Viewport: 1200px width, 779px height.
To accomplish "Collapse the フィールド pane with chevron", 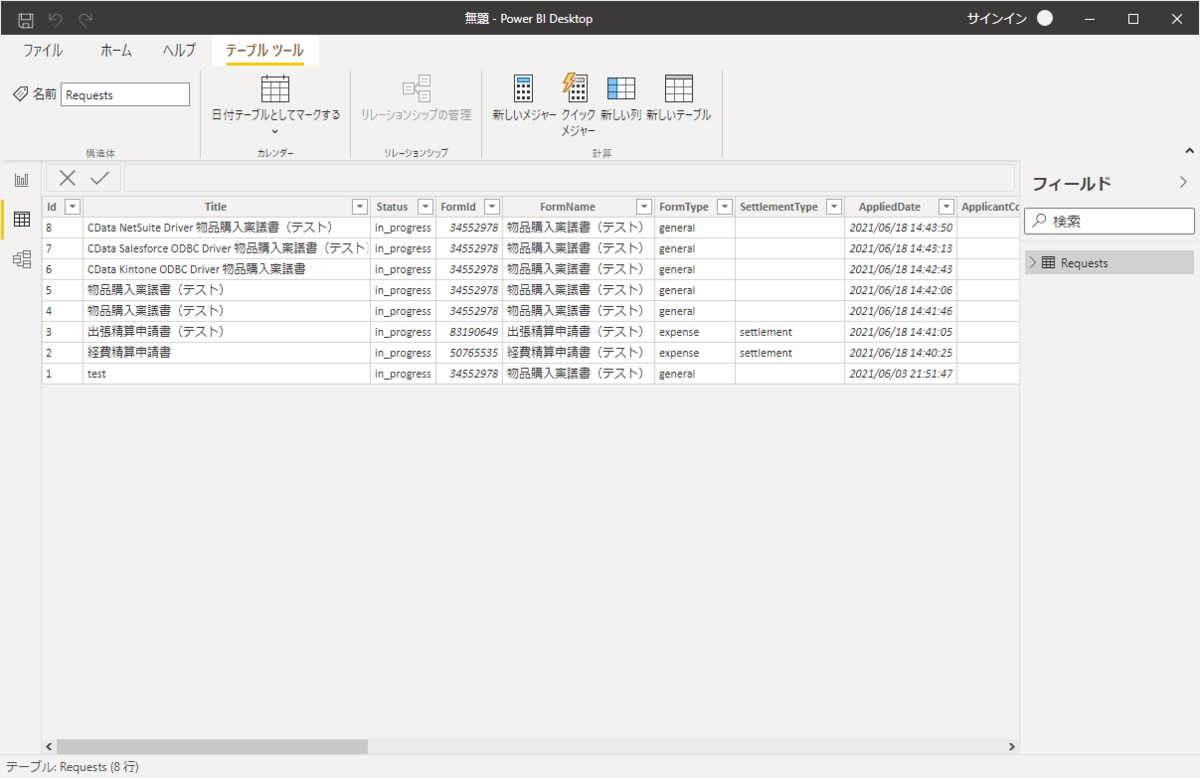I will 1183,183.
